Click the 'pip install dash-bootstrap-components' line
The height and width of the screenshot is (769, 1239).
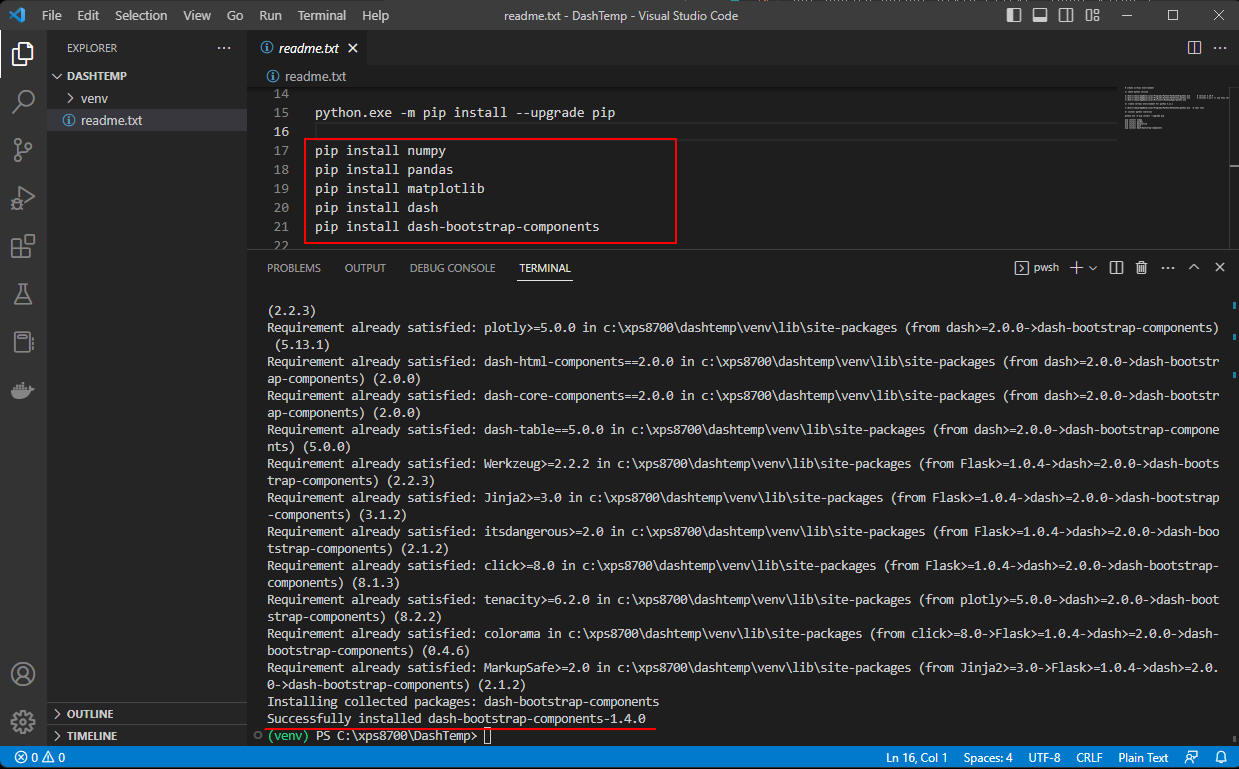click(x=457, y=227)
